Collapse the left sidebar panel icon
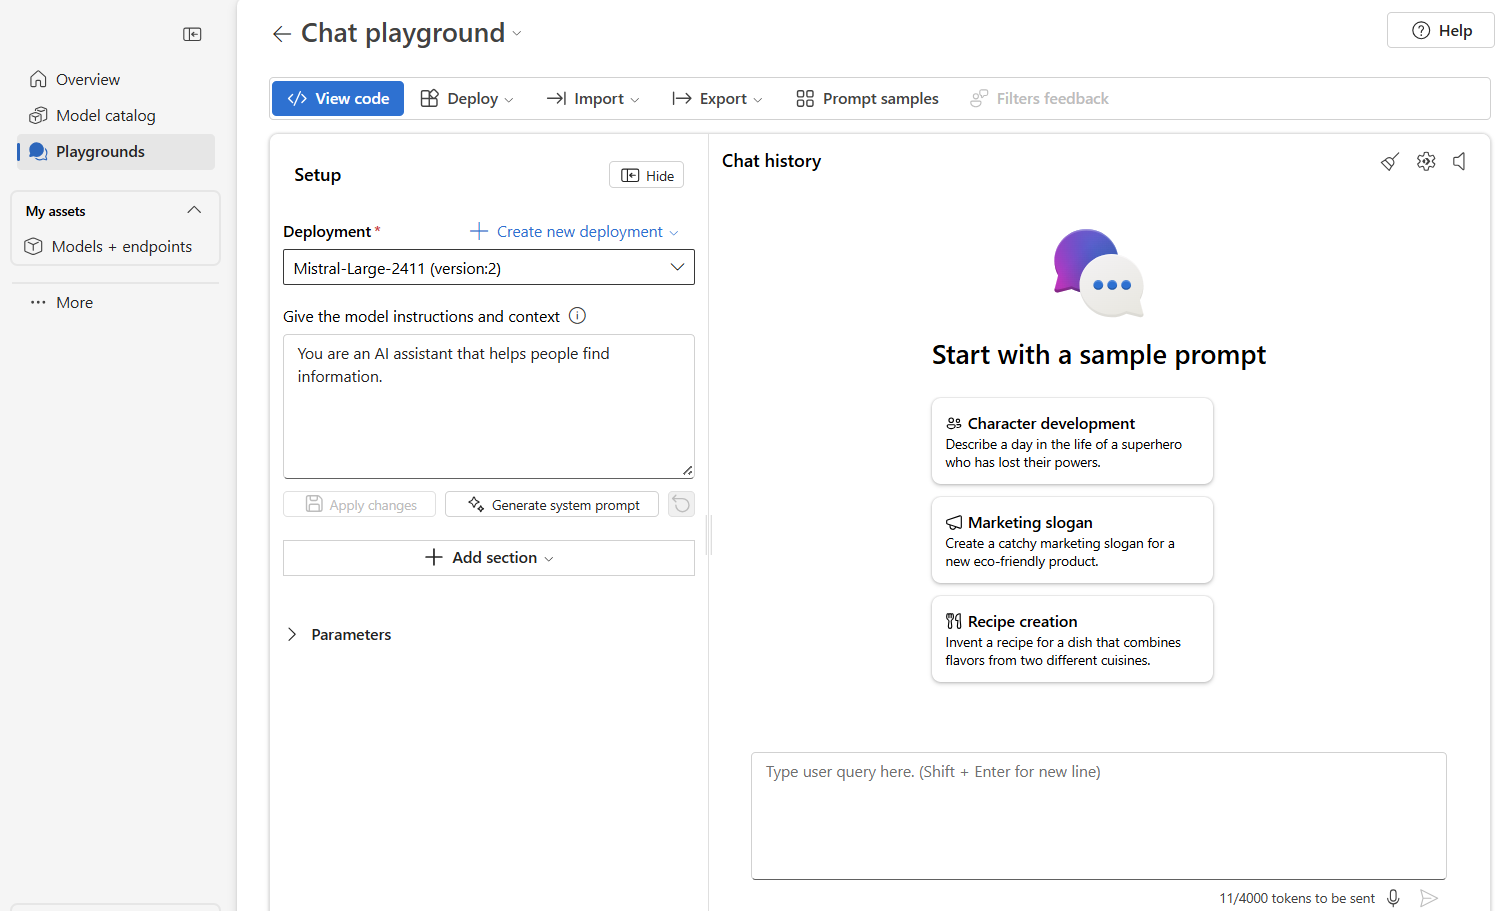The image size is (1512, 911). [x=192, y=35]
